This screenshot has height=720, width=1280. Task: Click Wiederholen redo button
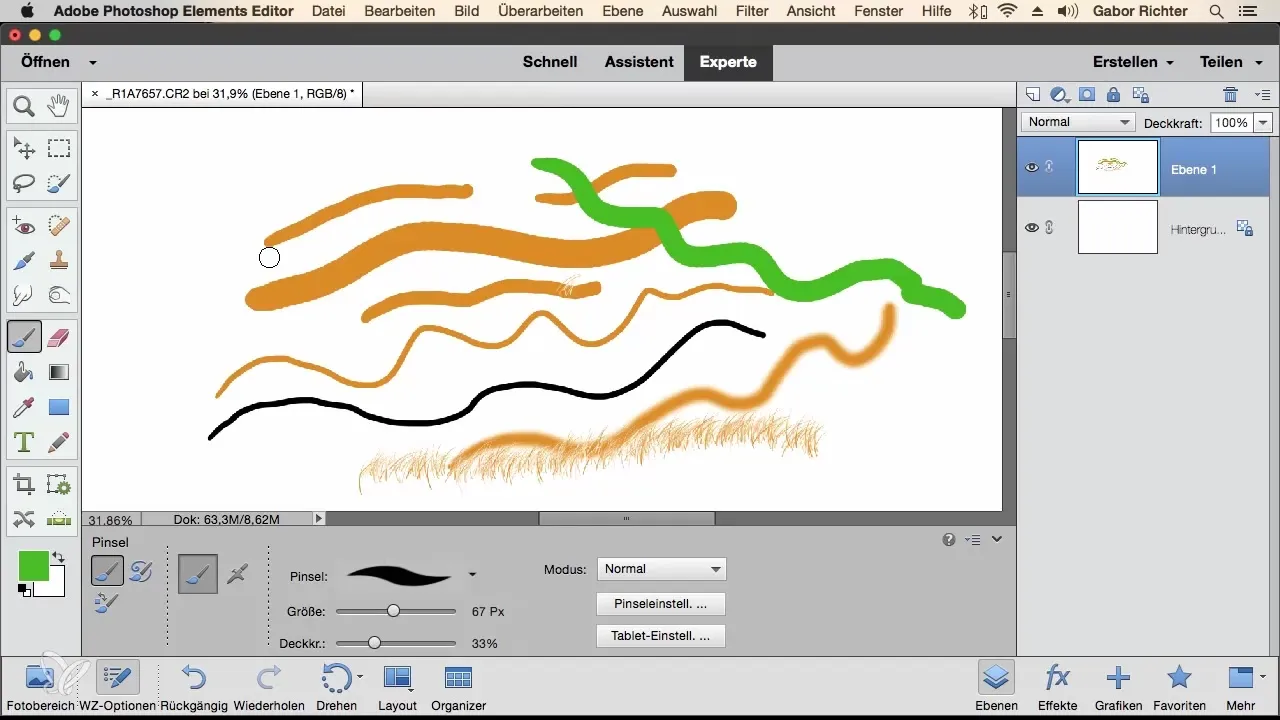click(267, 688)
